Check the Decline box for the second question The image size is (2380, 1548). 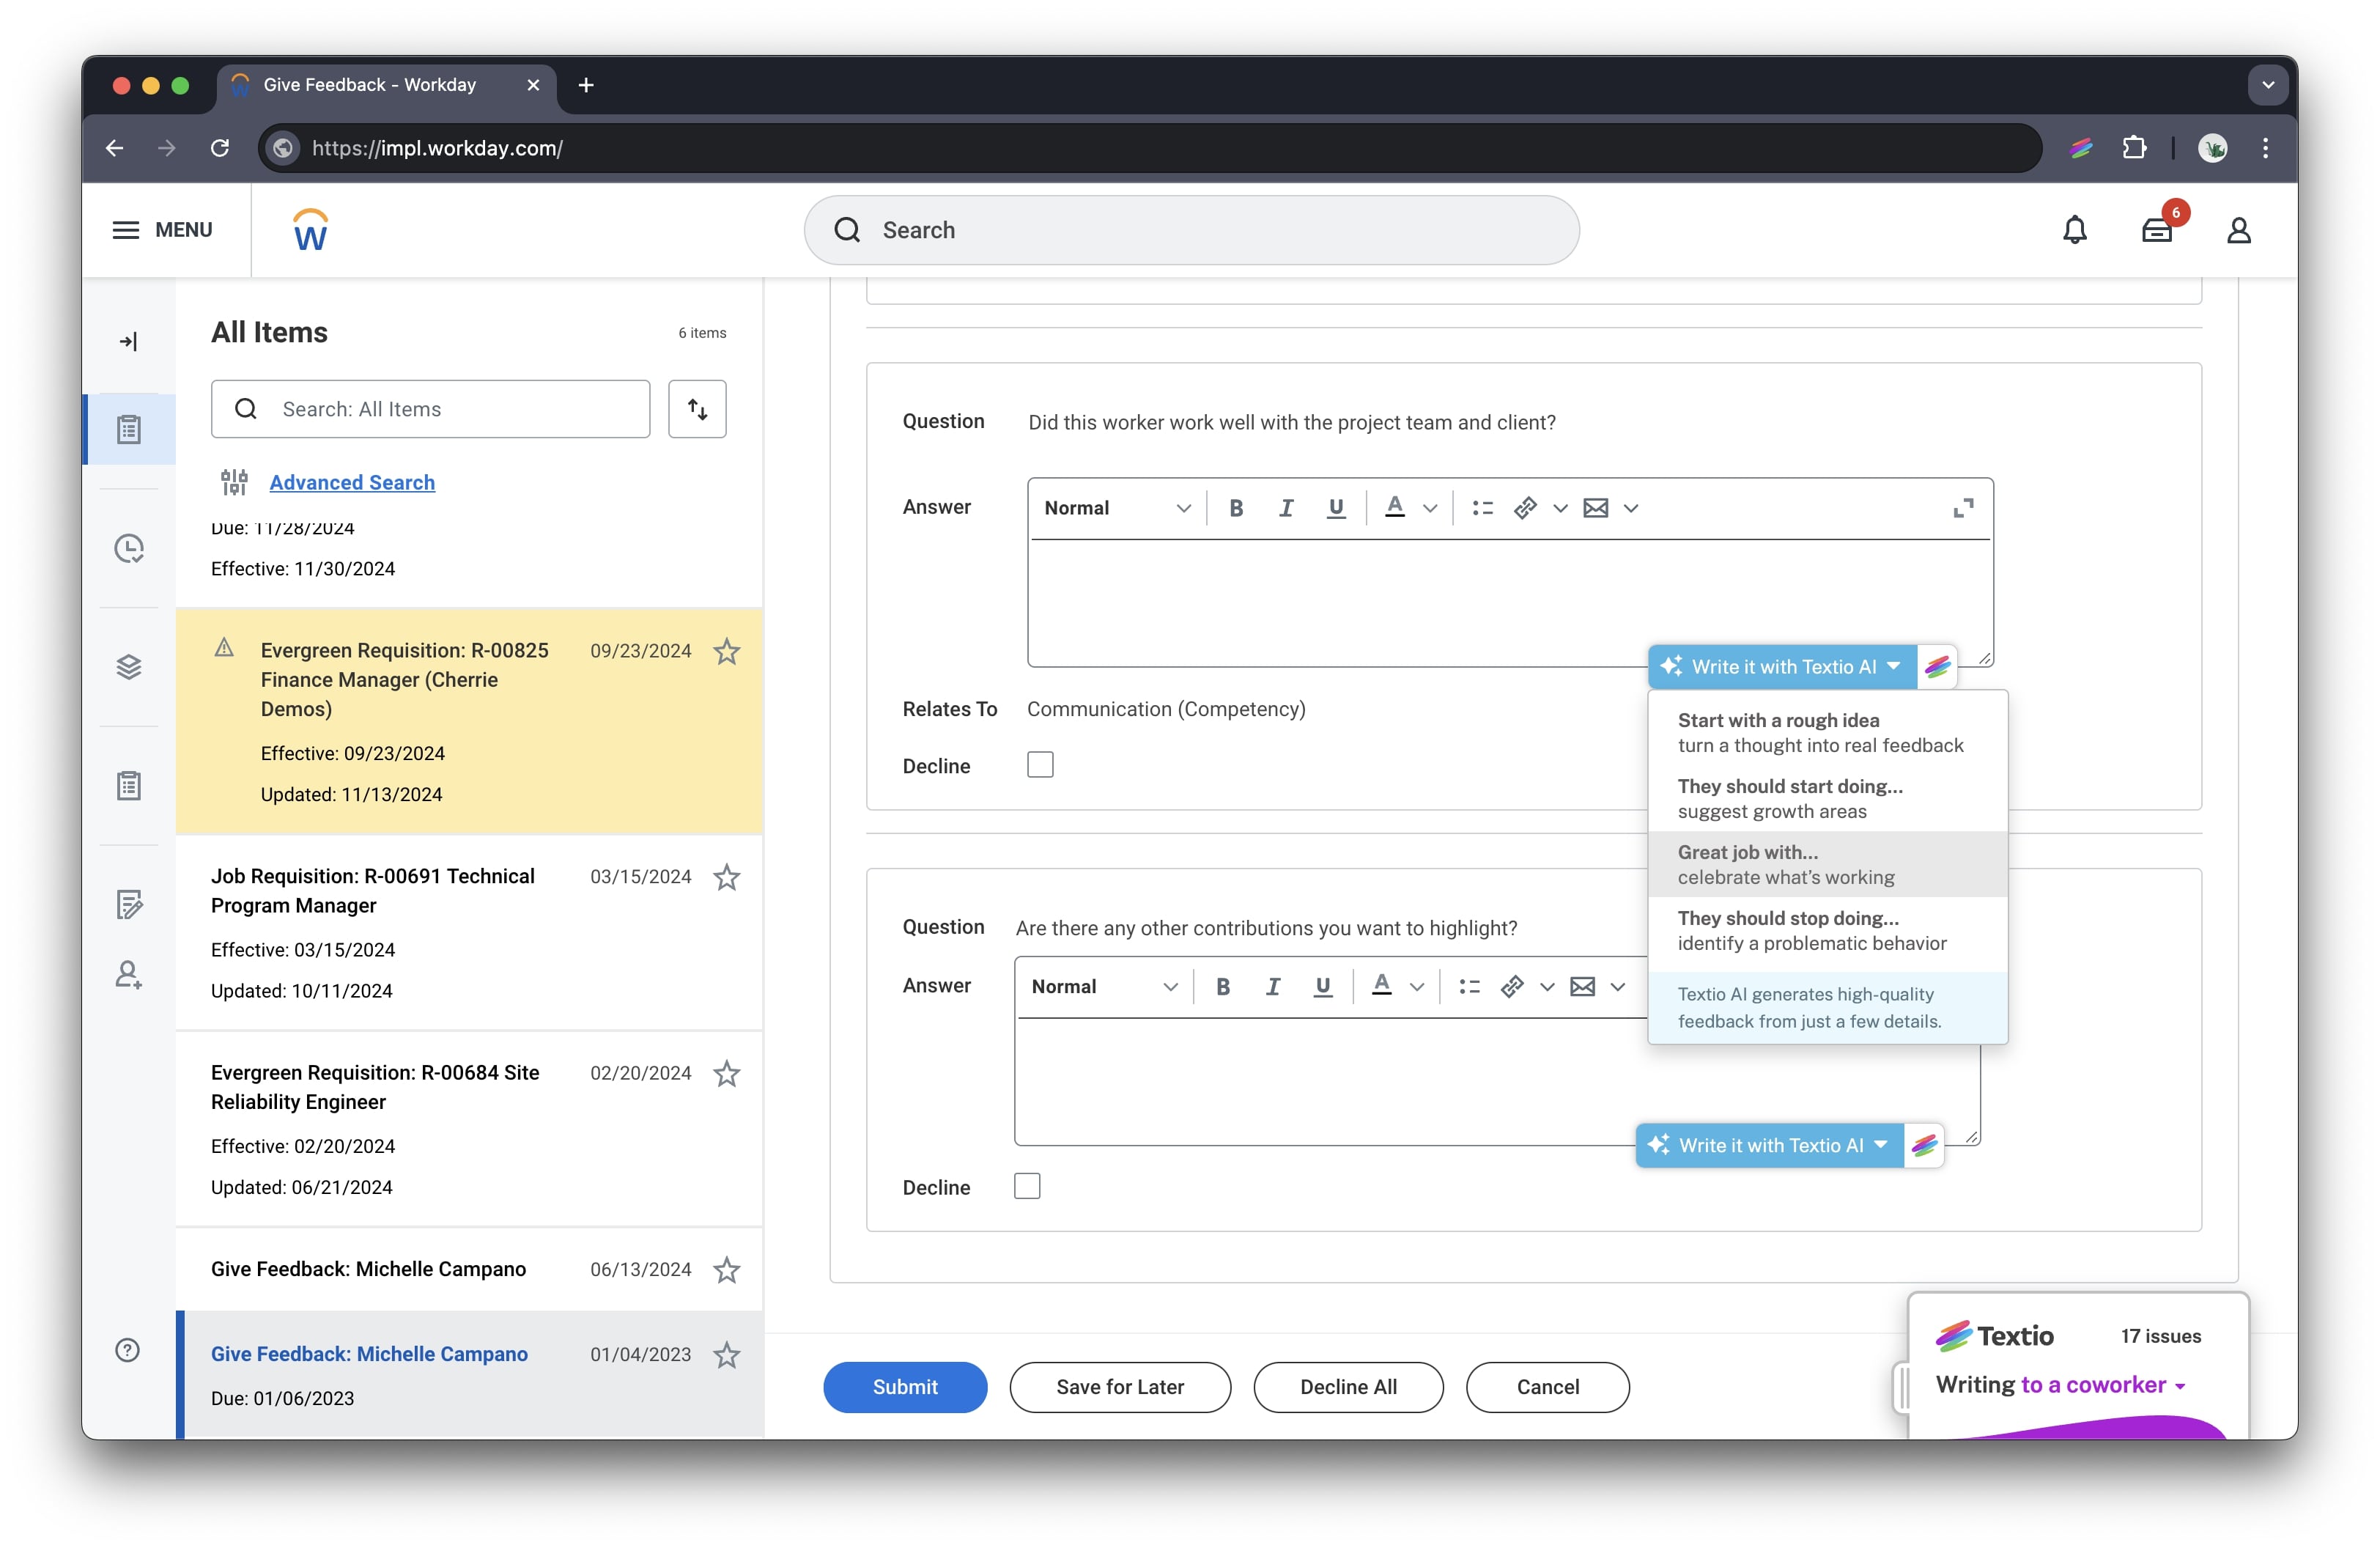click(1027, 1185)
